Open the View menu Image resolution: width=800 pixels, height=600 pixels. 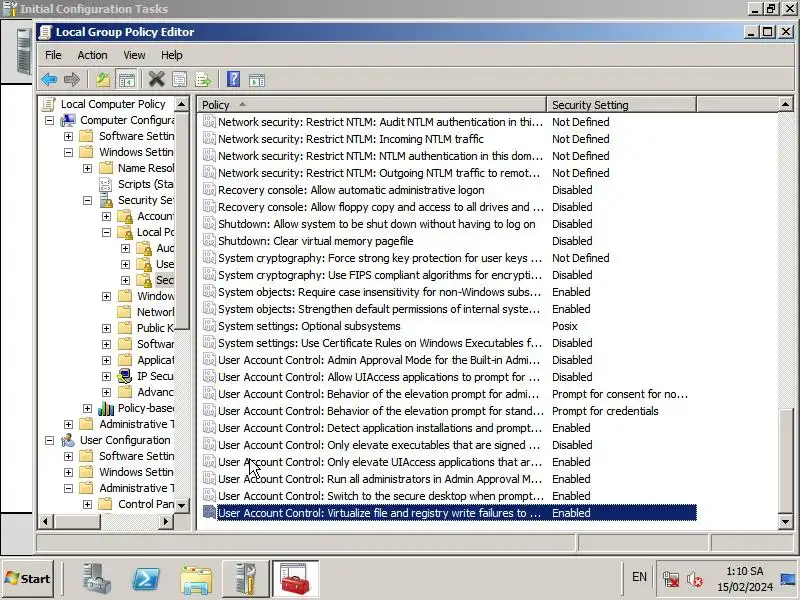pos(134,55)
